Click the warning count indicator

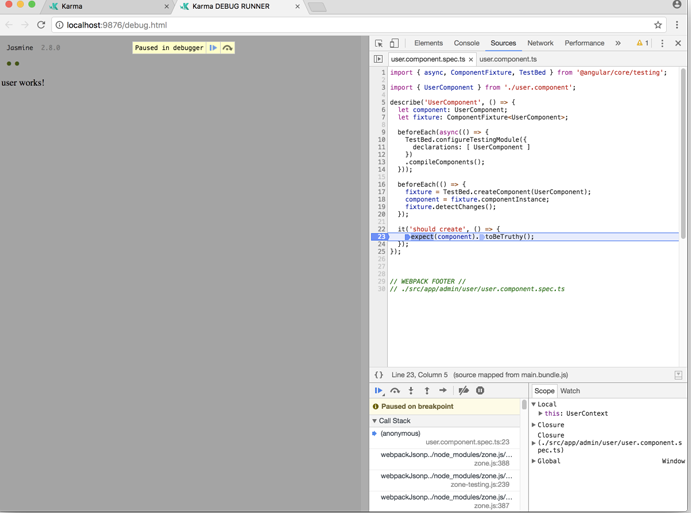[642, 43]
